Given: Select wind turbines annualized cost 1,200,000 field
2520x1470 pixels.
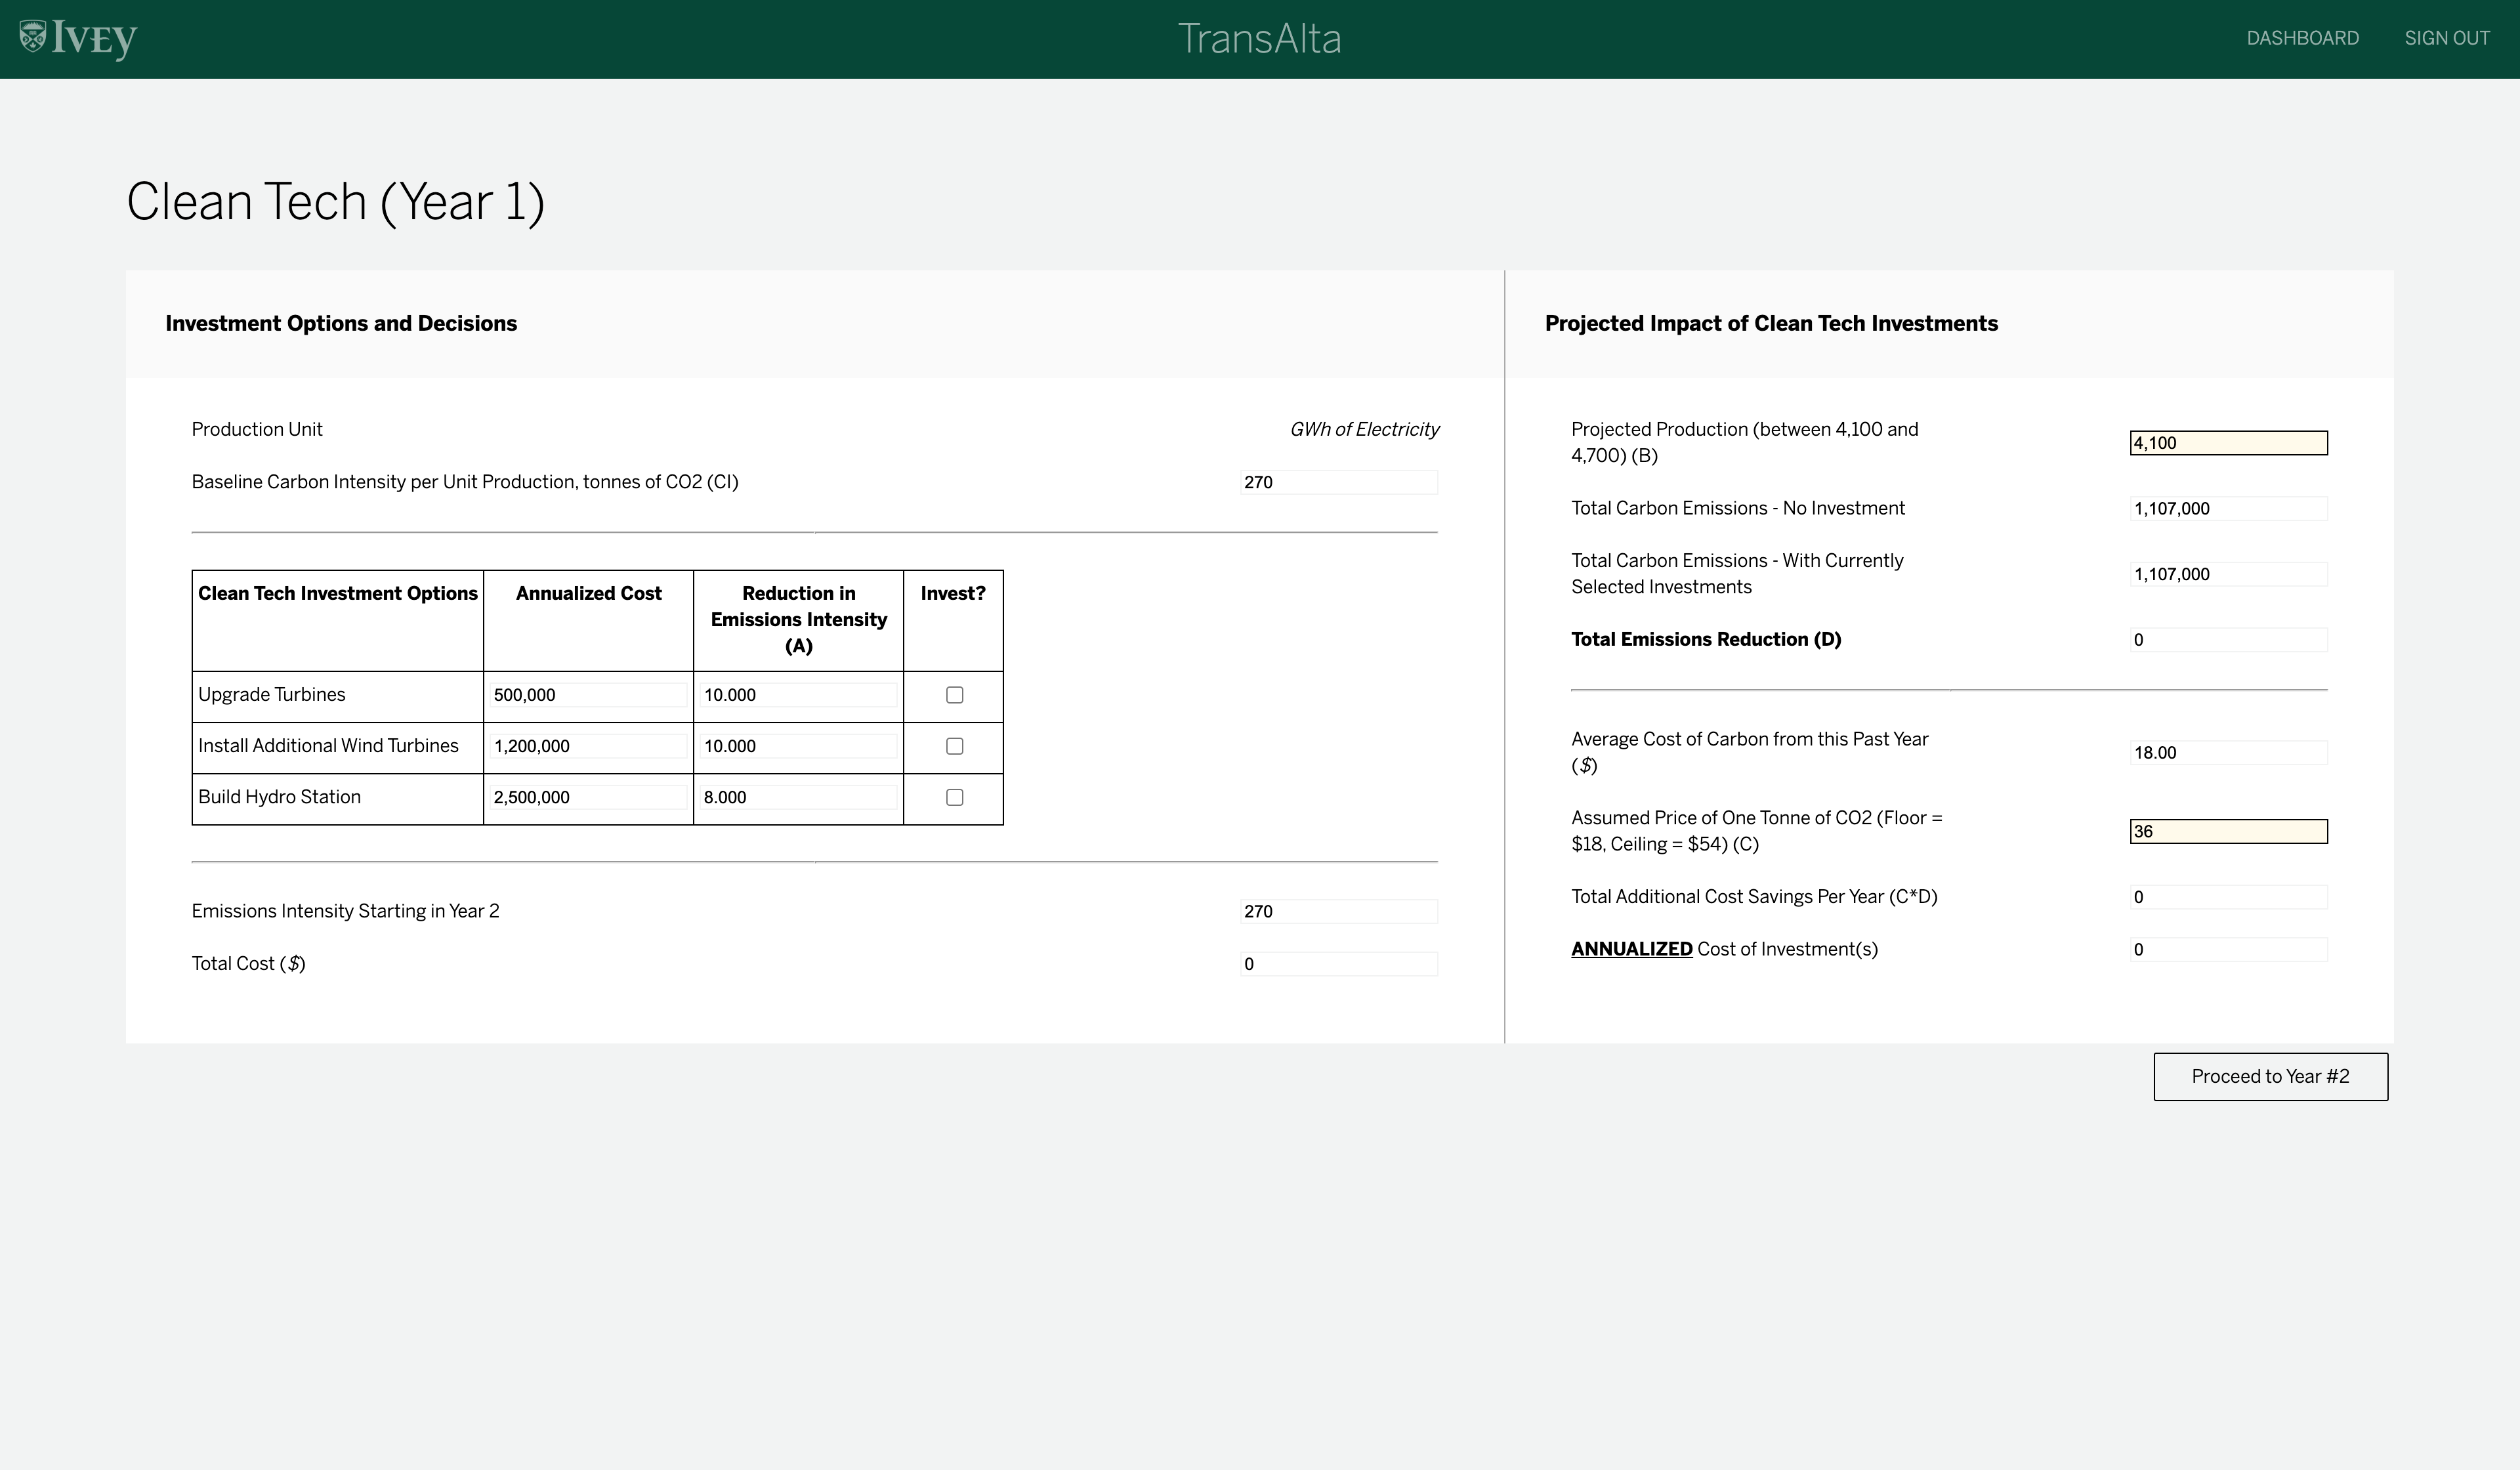Looking at the screenshot, I should [588, 746].
